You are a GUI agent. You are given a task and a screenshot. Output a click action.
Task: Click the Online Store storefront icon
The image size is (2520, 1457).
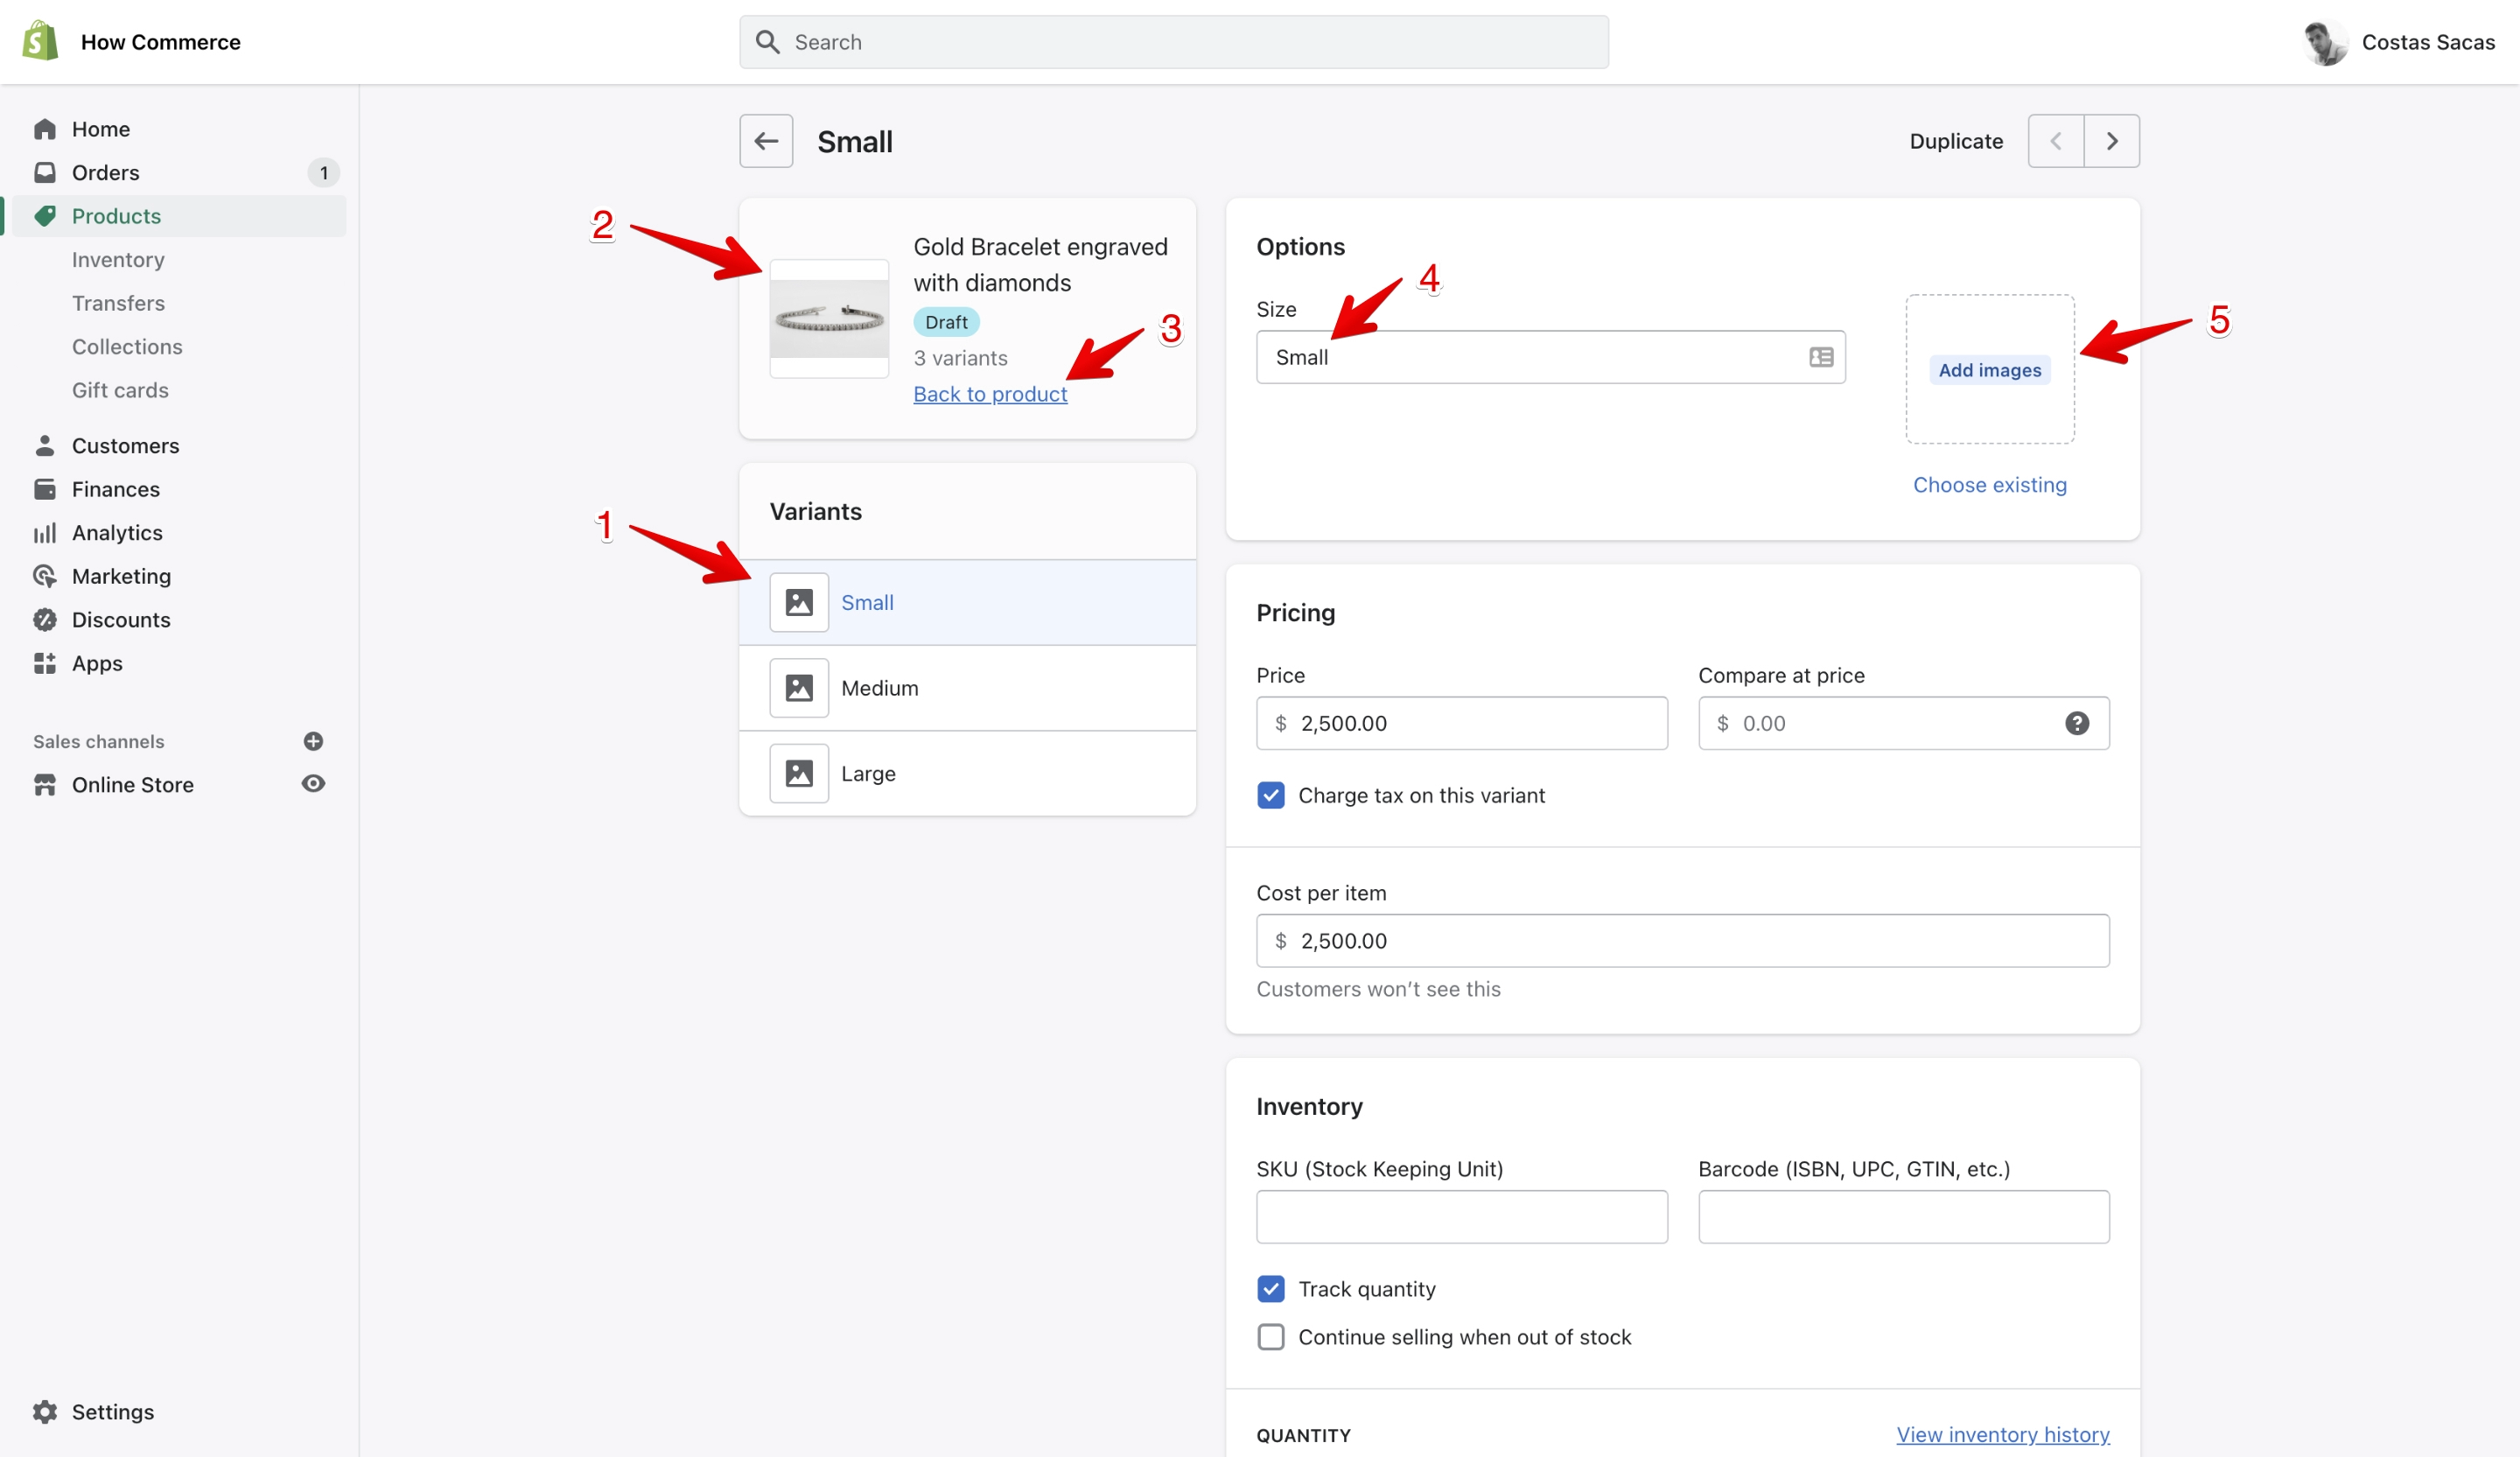click(x=45, y=785)
